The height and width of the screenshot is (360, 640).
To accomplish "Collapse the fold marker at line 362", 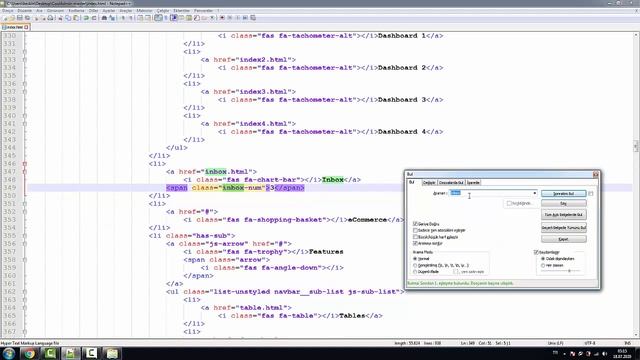I will tap(24, 291).
